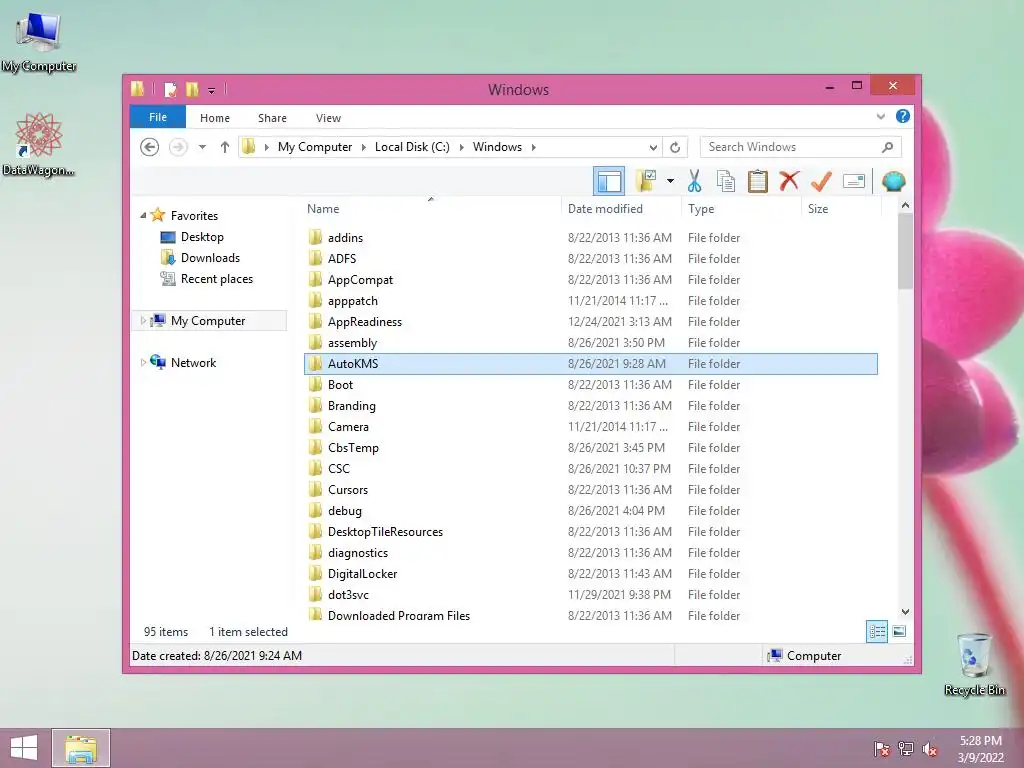Screen dimensions: 1024x768
Task: Switch to Details view in the status bar
Action: tap(876, 632)
